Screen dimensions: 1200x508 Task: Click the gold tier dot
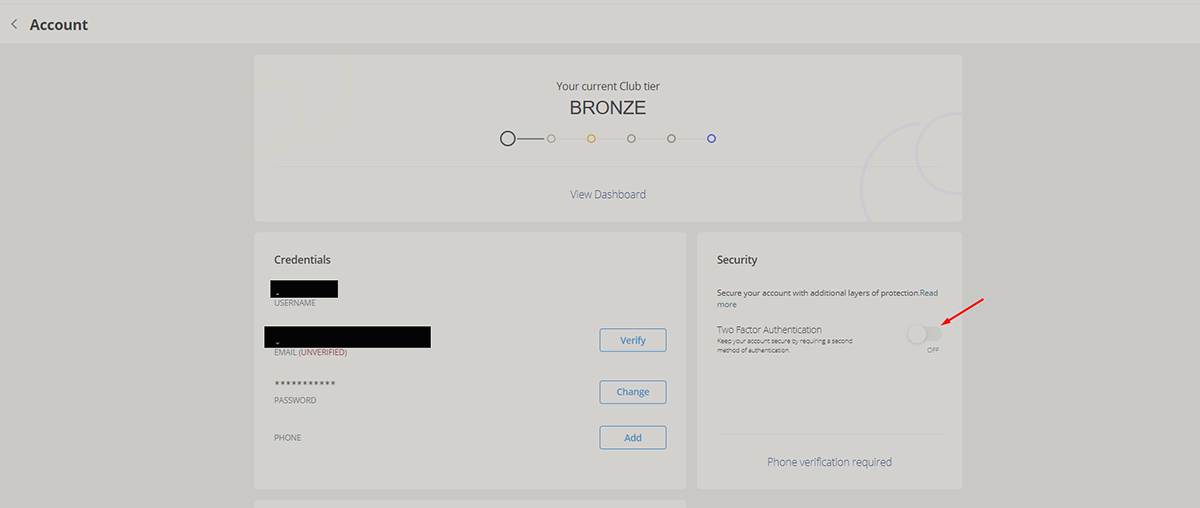click(591, 138)
